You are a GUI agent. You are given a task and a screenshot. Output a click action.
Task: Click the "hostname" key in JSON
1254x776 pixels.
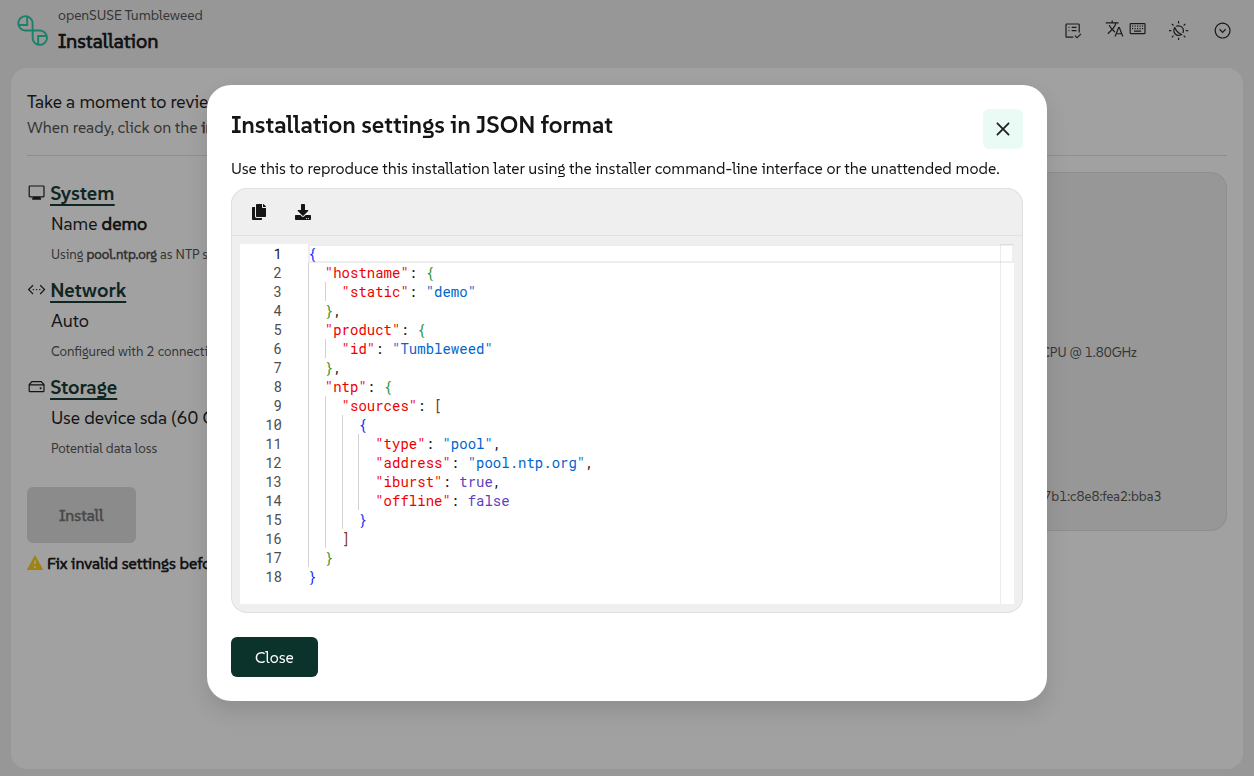click(x=367, y=273)
